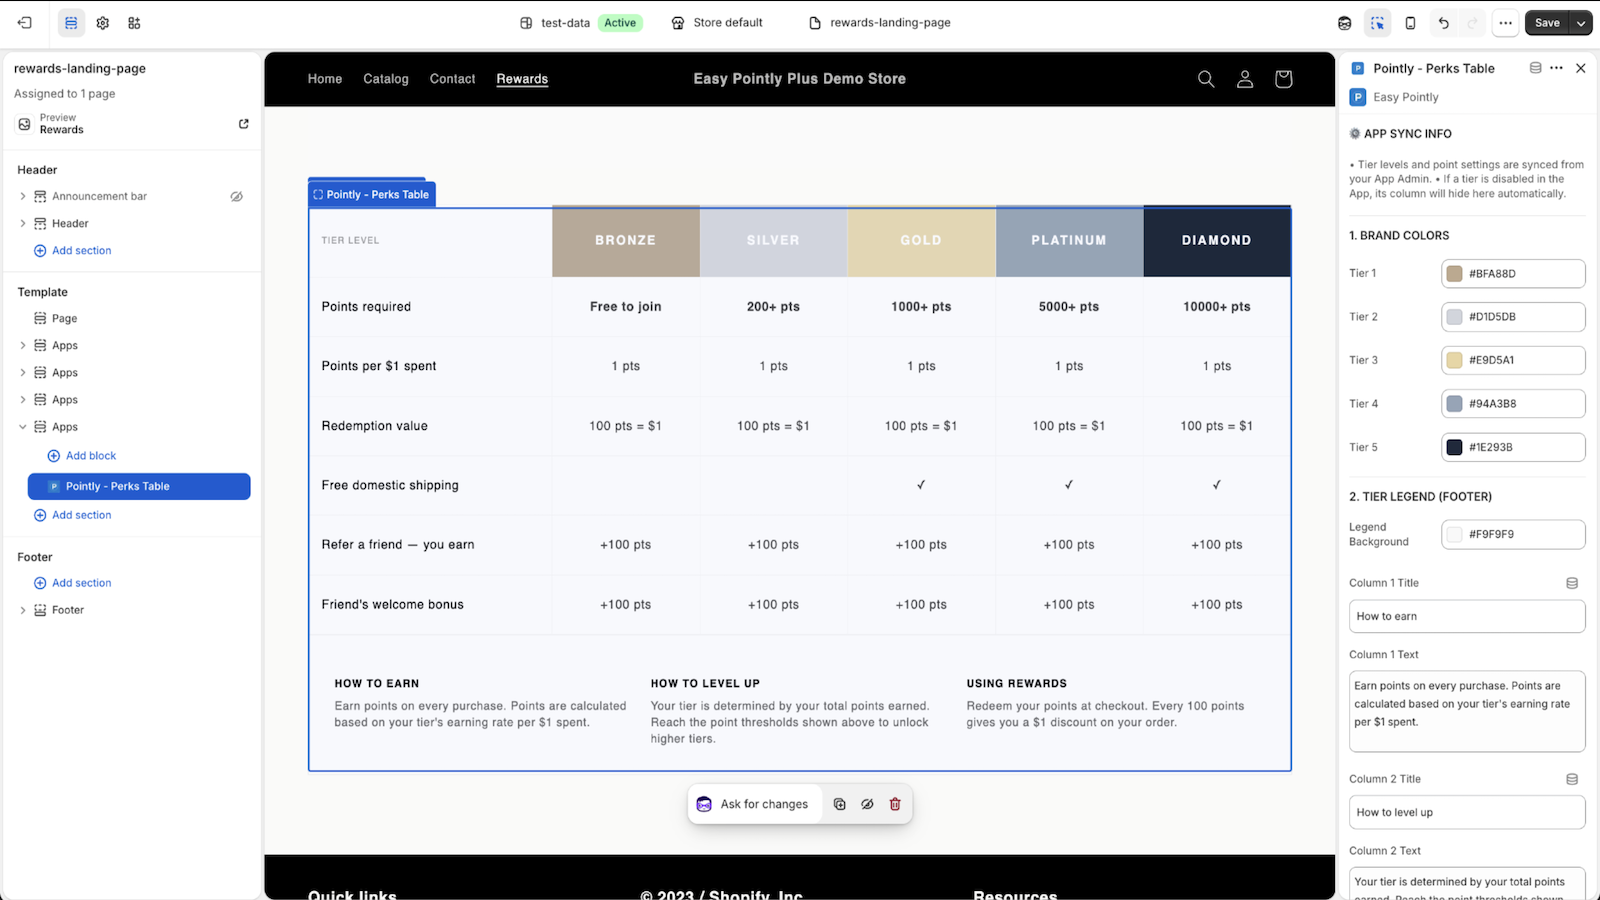Toggle visibility of the Announcement bar
Viewport: 1600px width, 900px height.
click(x=237, y=197)
